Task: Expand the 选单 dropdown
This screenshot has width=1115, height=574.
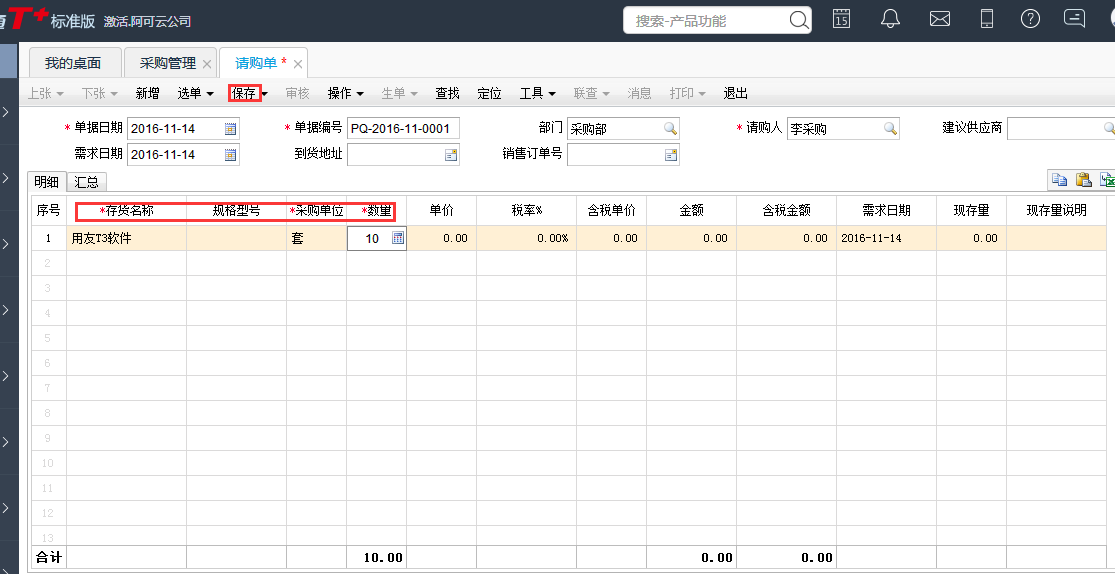Action: 210,94
